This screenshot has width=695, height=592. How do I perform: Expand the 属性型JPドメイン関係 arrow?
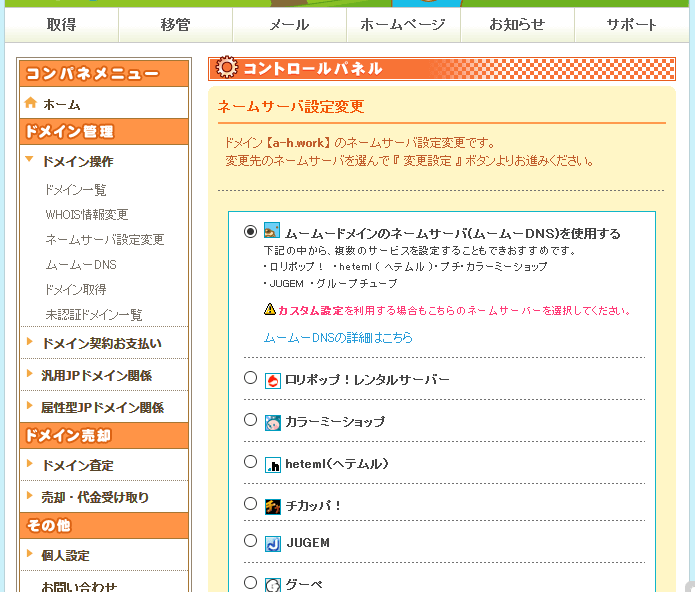pos(29,405)
